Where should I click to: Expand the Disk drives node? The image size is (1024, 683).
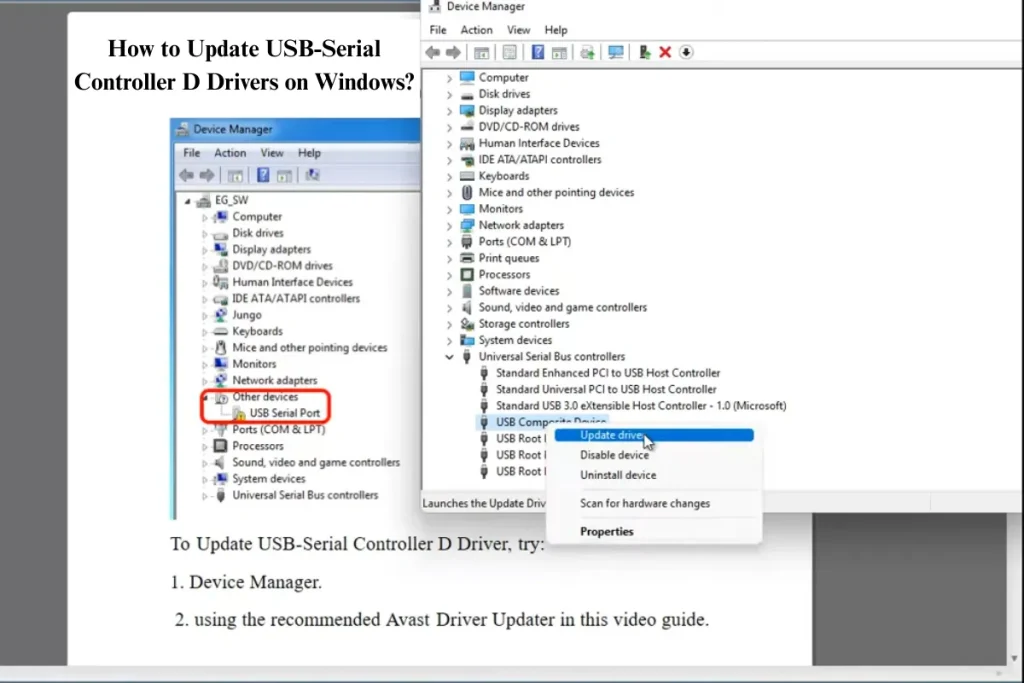tap(449, 94)
